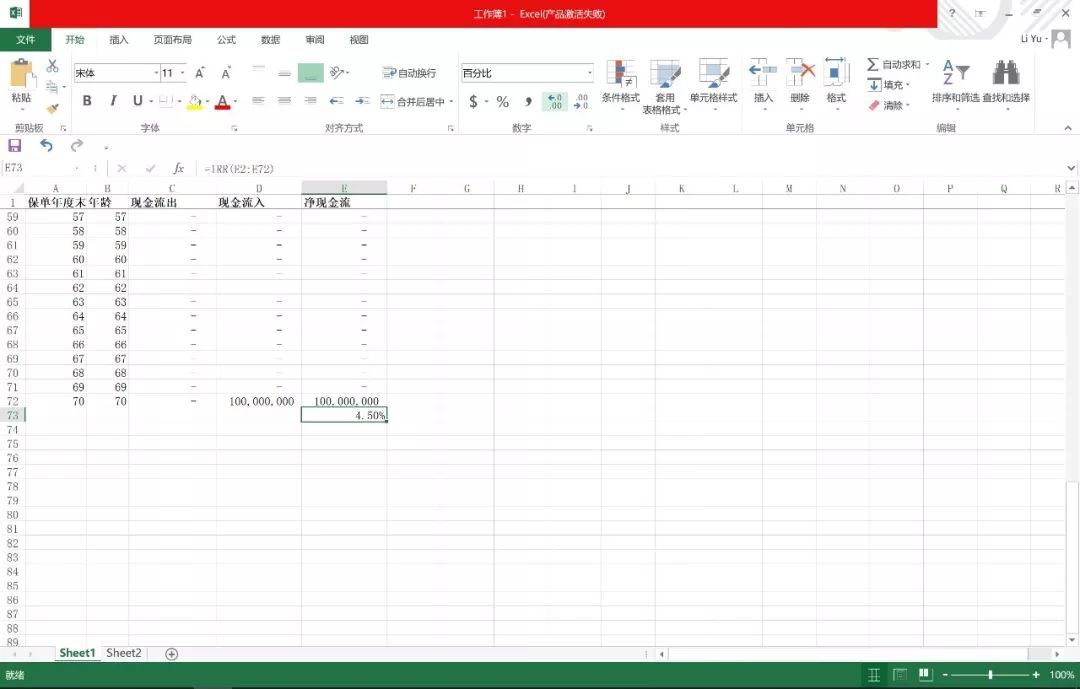The image size is (1080, 689).
Task: Switch to the 公式 tab
Action: tap(227, 40)
